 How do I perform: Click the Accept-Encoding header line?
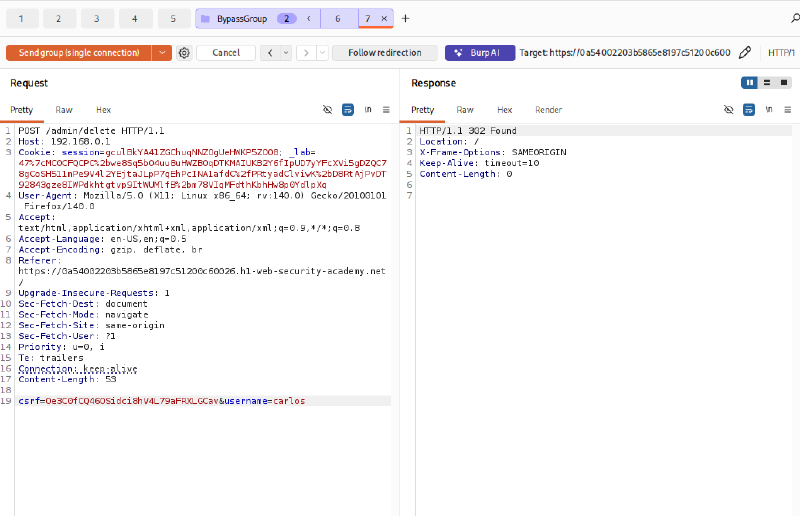pyautogui.click(x=111, y=250)
